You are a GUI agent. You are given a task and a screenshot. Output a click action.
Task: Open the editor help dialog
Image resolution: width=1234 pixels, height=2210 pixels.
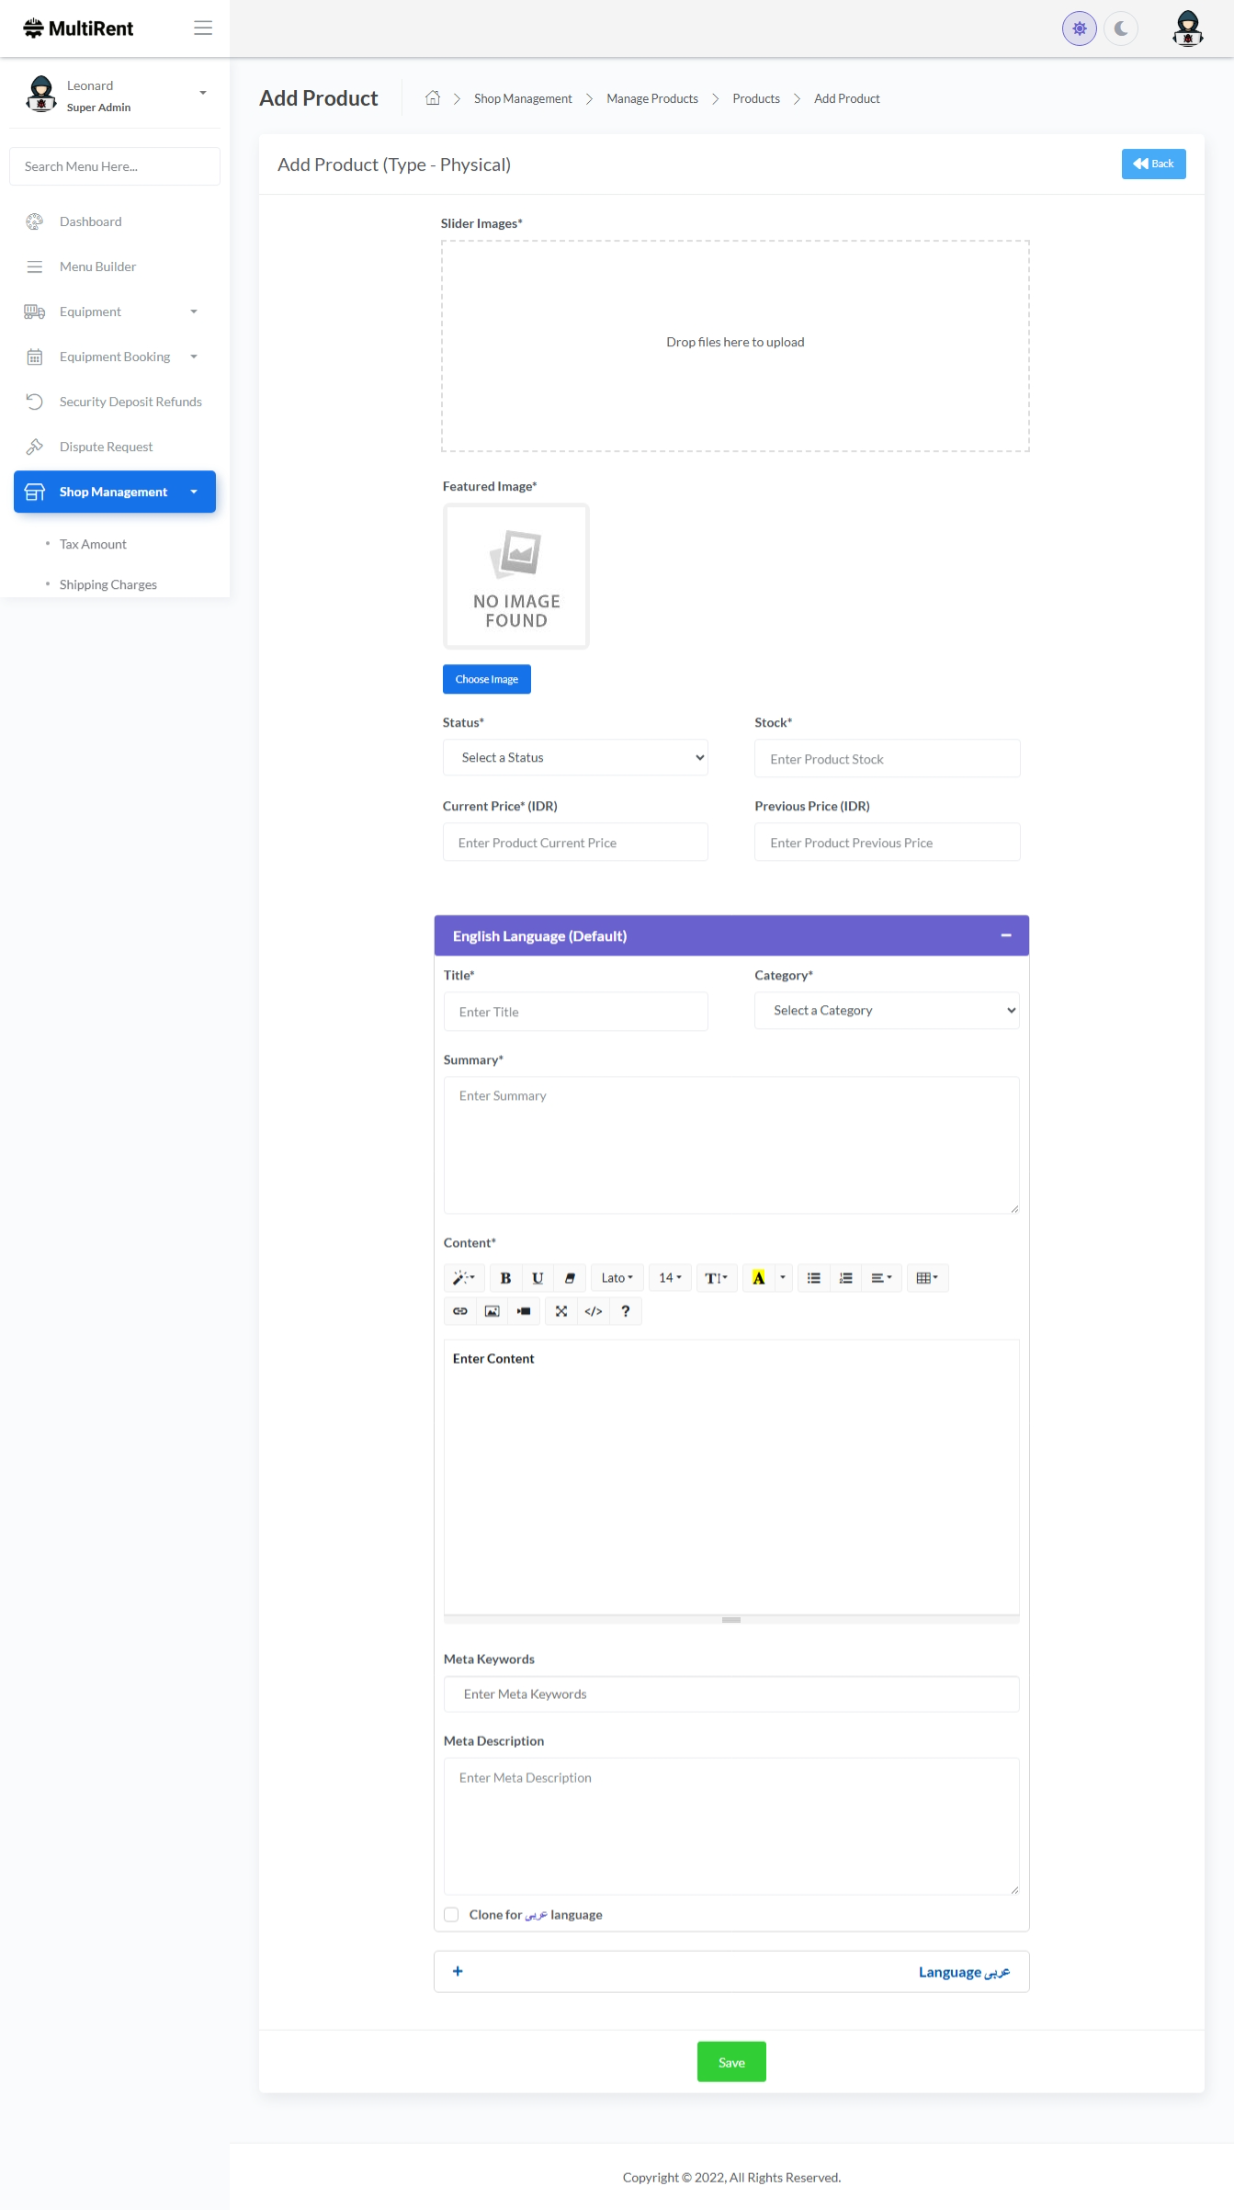(x=625, y=1311)
